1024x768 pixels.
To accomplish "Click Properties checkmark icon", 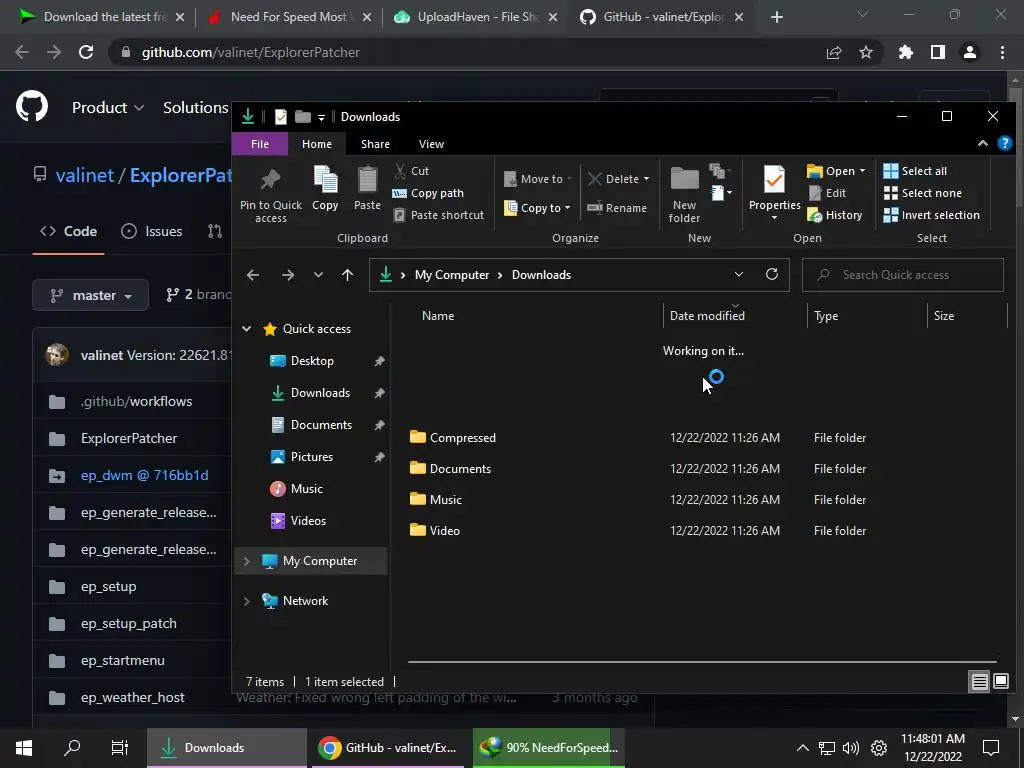I will pos(775,180).
